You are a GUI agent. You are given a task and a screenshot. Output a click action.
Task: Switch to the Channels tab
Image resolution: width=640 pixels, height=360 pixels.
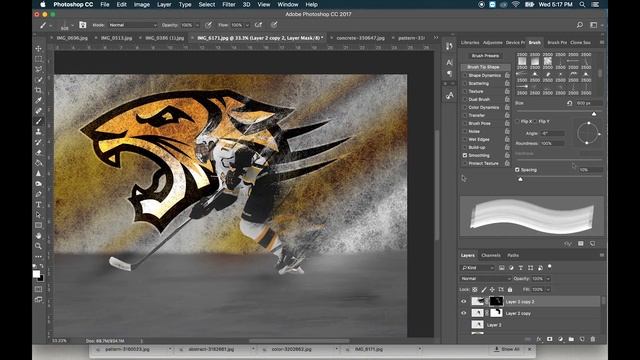click(491, 256)
